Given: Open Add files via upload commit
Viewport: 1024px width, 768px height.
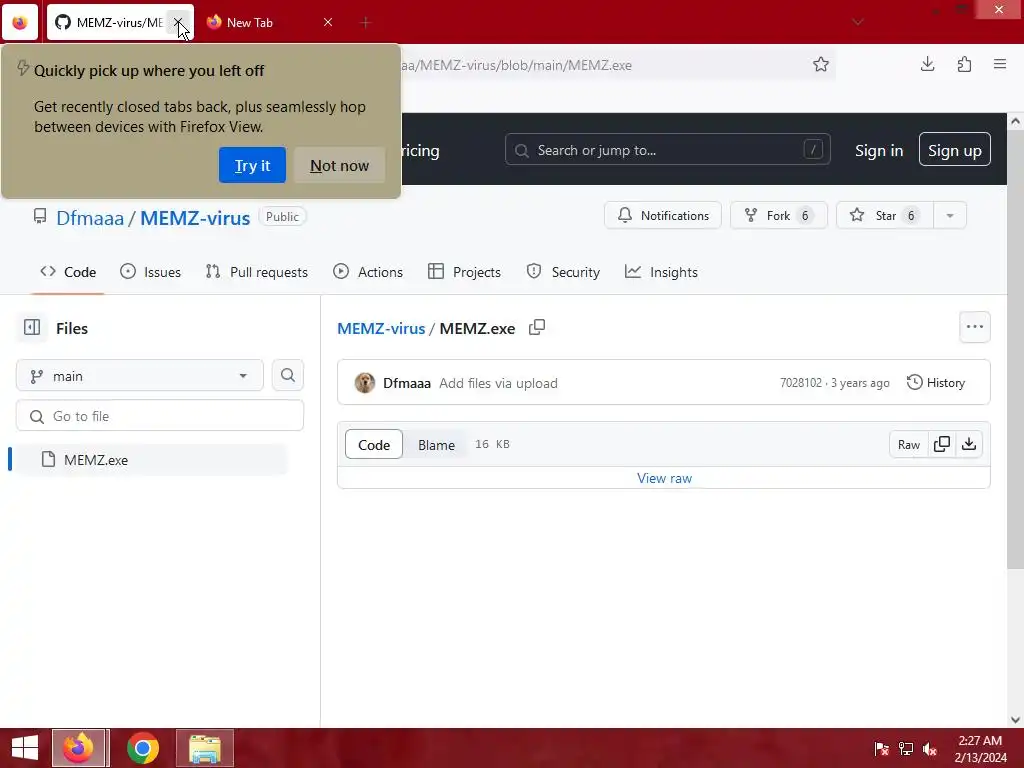Looking at the screenshot, I should tap(498, 383).
